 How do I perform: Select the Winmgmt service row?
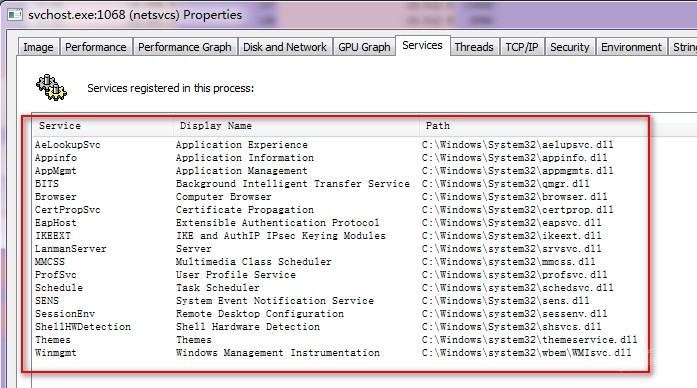click(x=336, y=352)
